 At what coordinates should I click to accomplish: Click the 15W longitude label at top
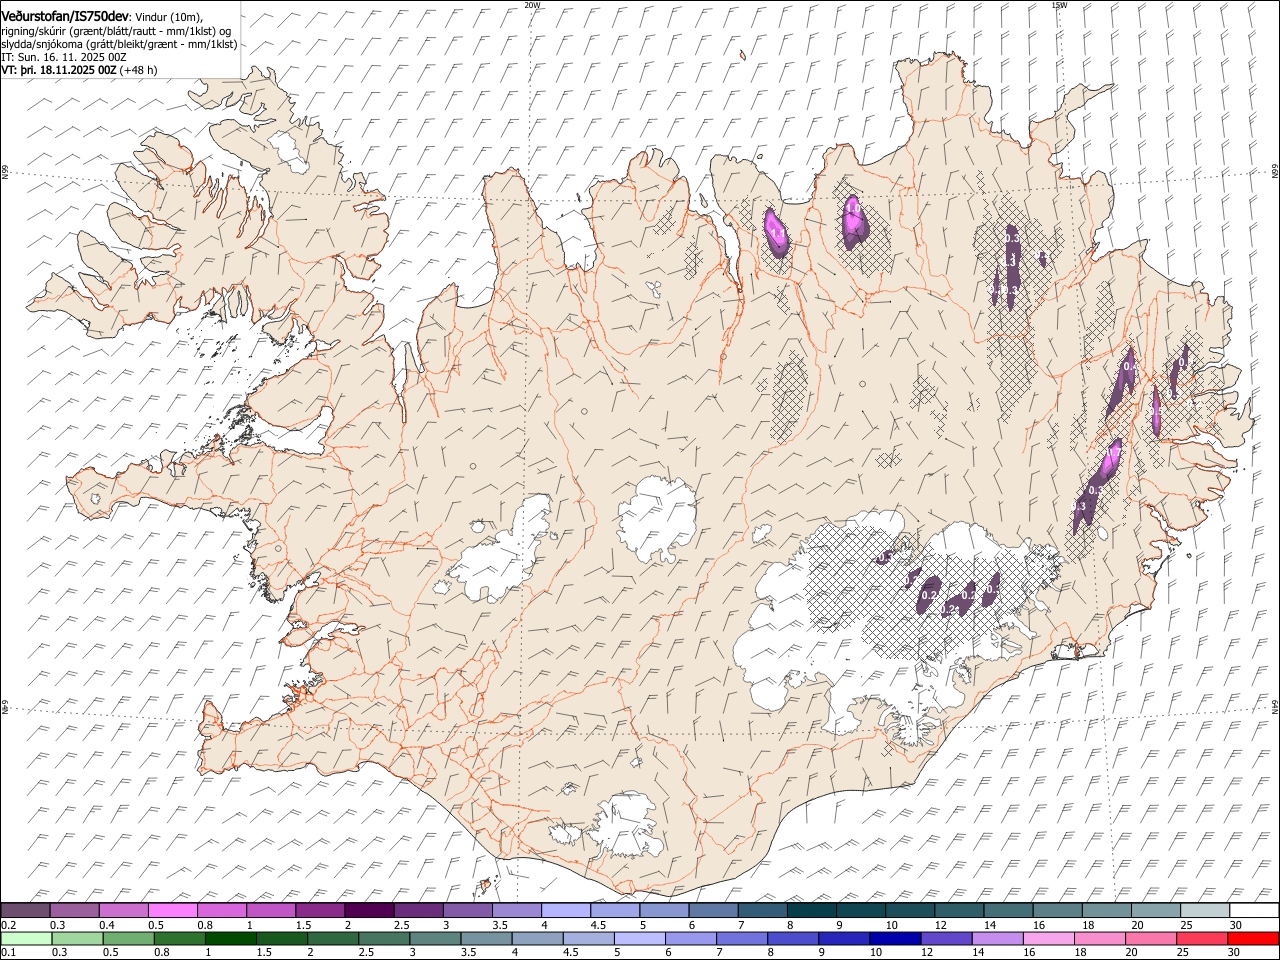click(1059, 4)
